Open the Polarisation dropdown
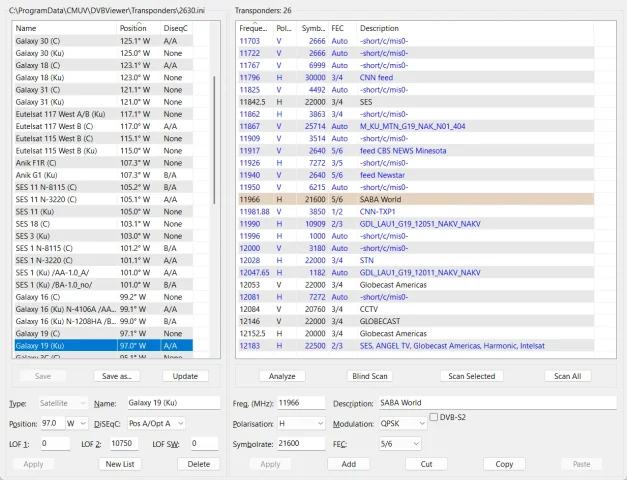Image resolution: width=627 pixels, height=480 pixels. (301, 423)
